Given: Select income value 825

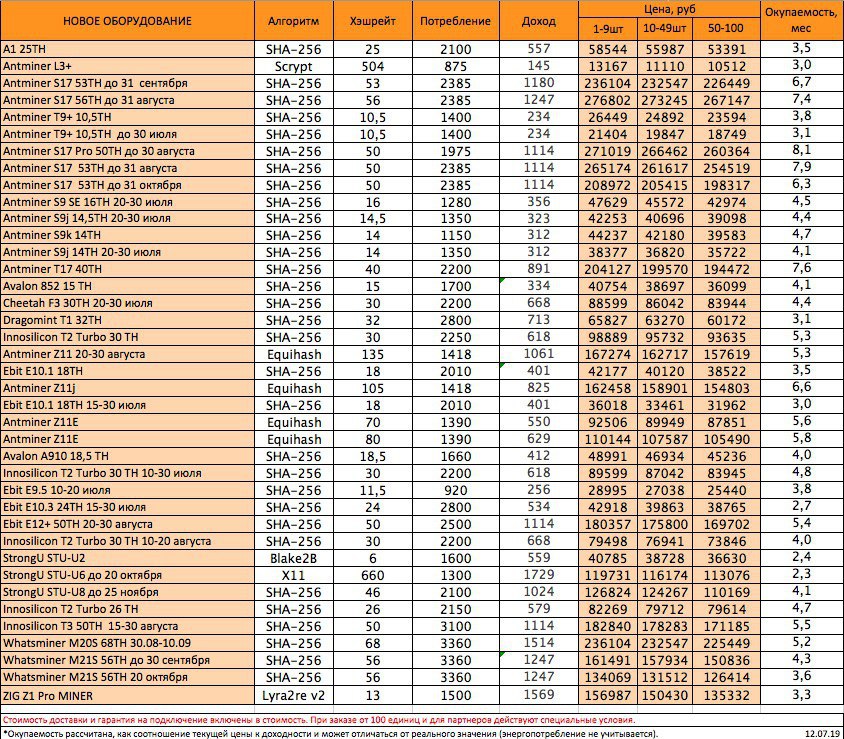Looking at the screenshot, I should pyautogui.click(x=538, y=388).
